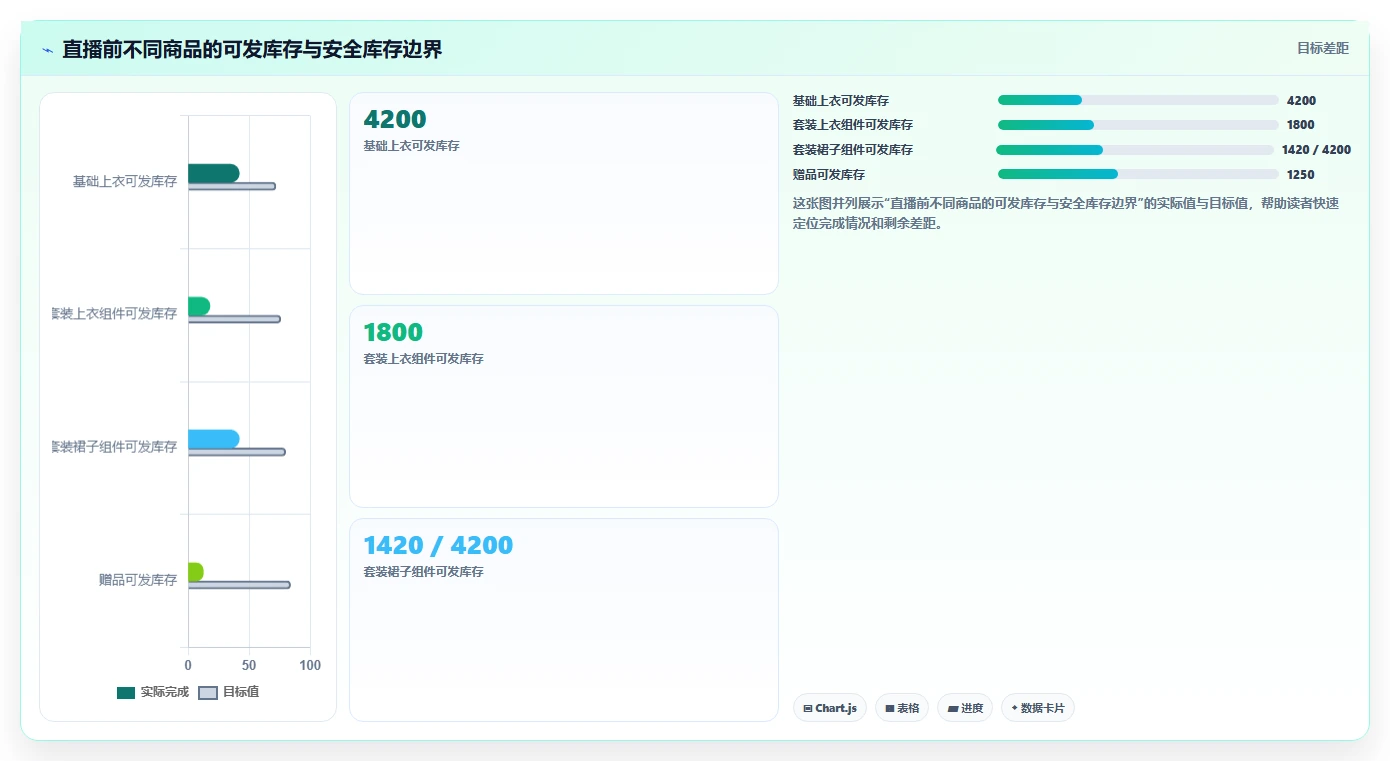The width and height of the screenshot is (1390, 761).
Task: Click the 1800 value in progress list
Action: pyautogui.click(x=1300, y=125)
